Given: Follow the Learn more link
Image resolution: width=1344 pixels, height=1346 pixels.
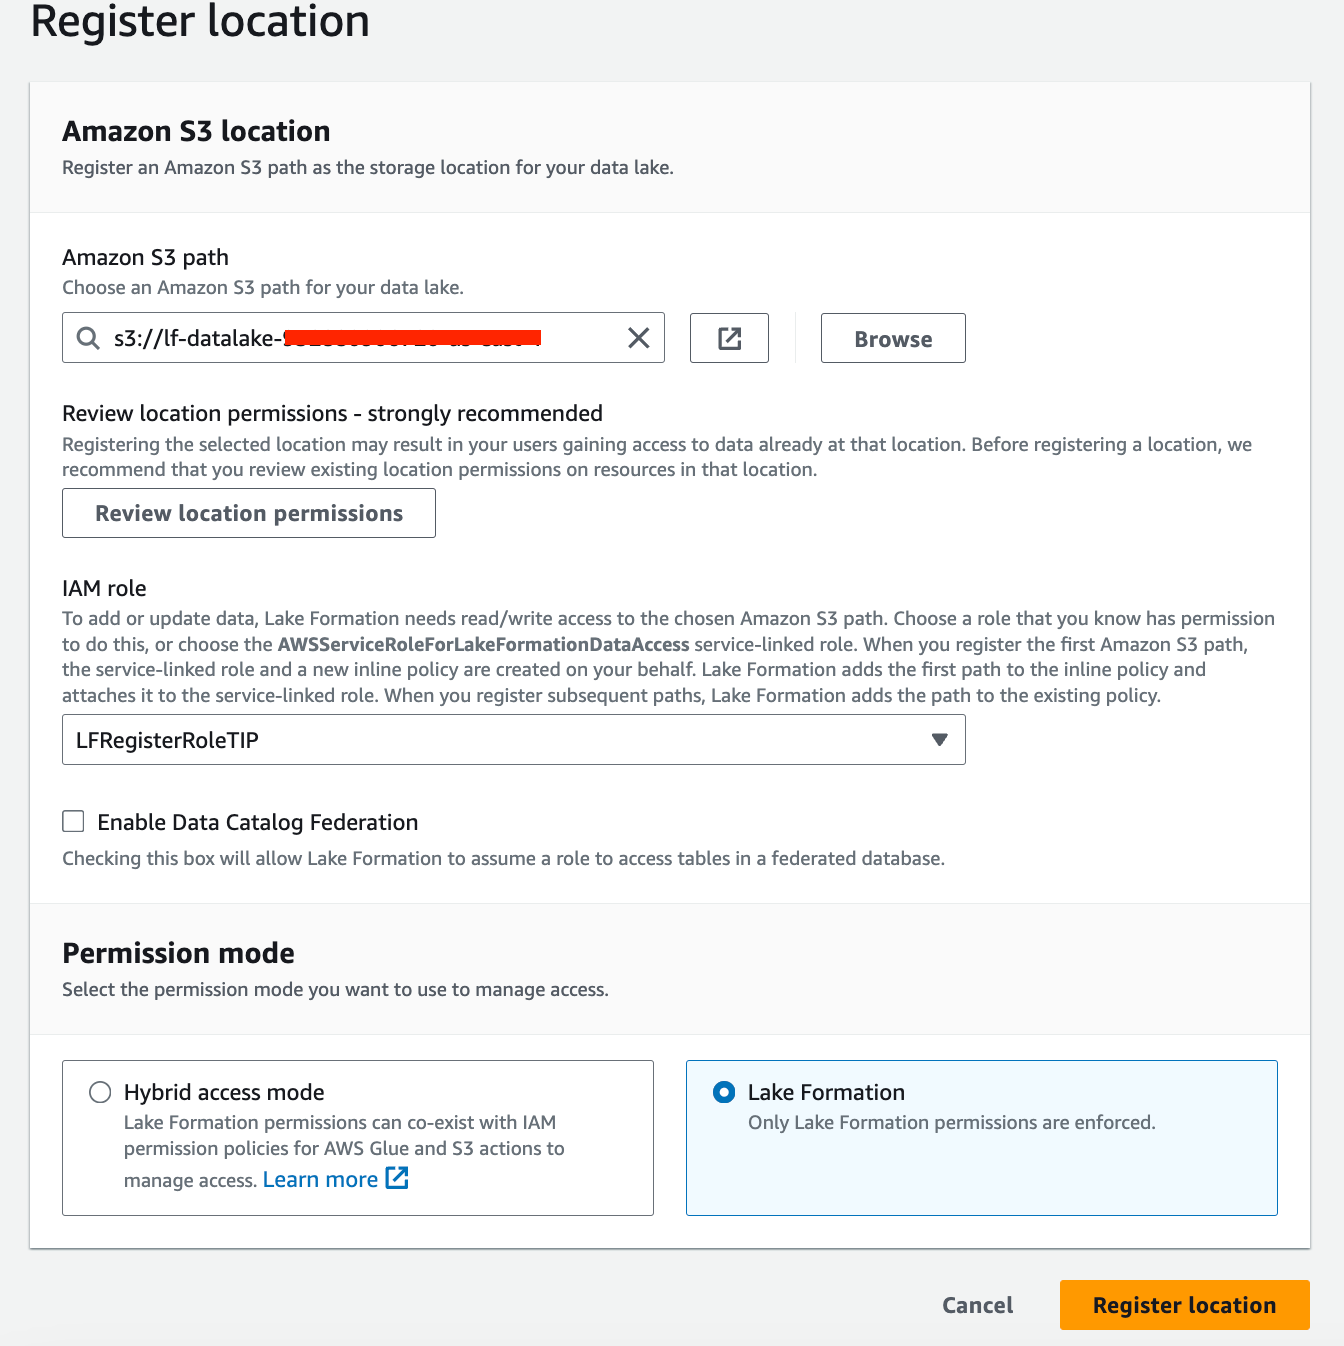Looking at the screenshot, I should click(x=320, y=1180).
